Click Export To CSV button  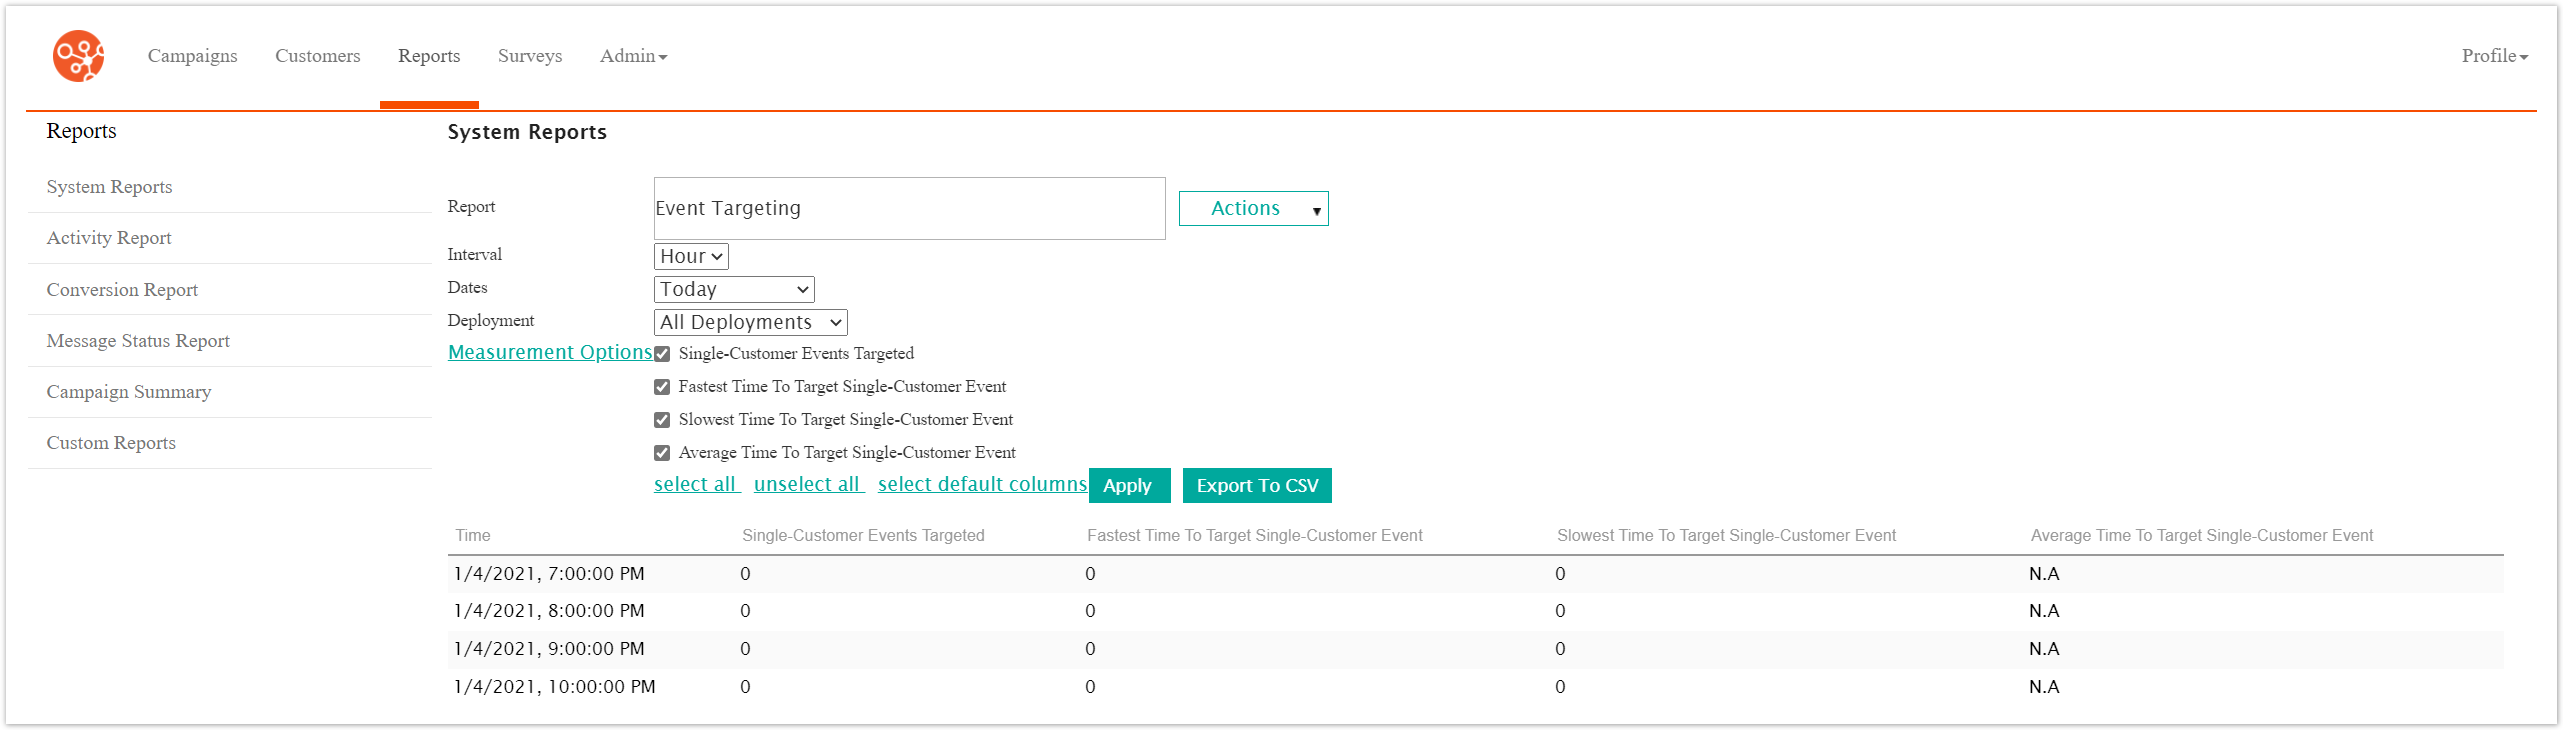(x=1256, y=486)
